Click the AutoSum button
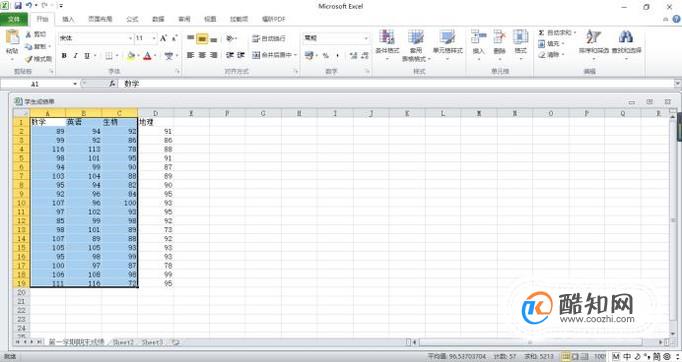This screenshot has height=362, width=682. click(x=556, y=33)
